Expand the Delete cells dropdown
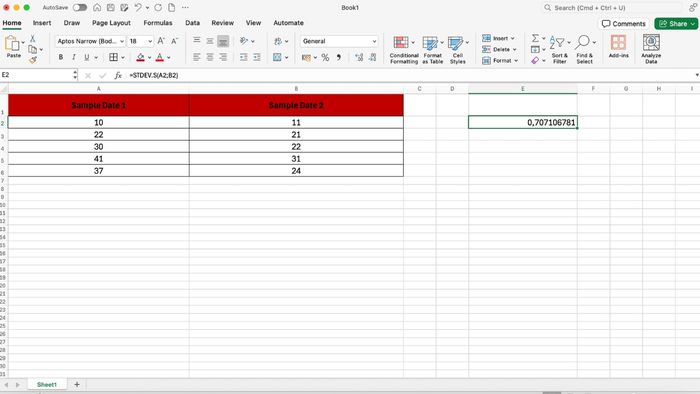The width and height of the screenshot is (700, 394). pyautogui.click(x=514, y=50)
